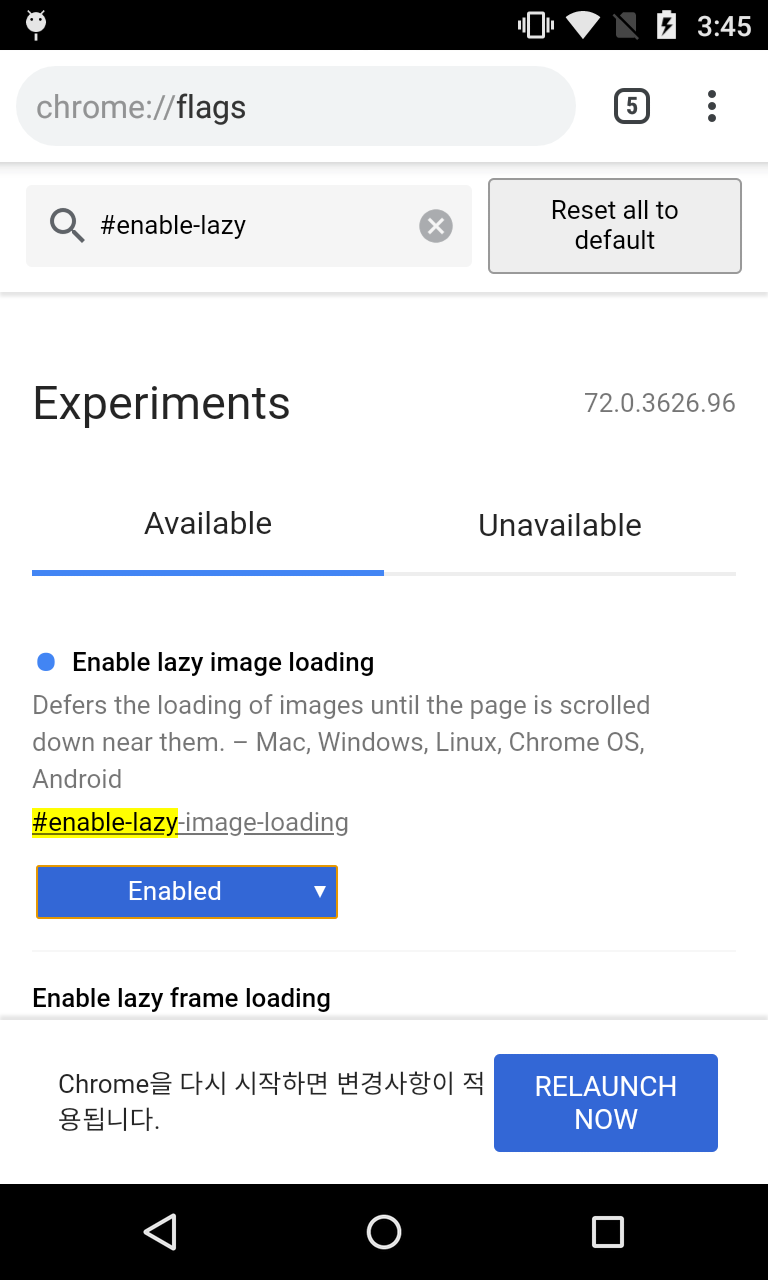Open Chrome's three-dot overflow menu
768x1280 pixels.
tap(711, 106)
